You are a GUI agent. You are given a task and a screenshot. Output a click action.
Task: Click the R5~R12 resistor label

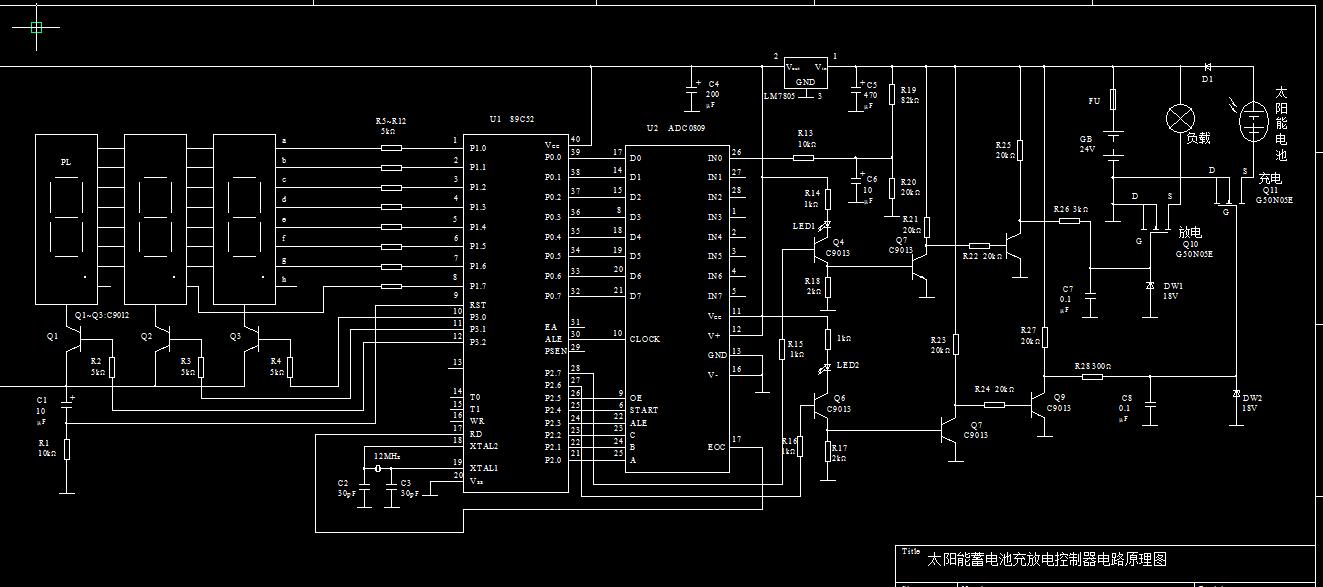tap(390, 121)
